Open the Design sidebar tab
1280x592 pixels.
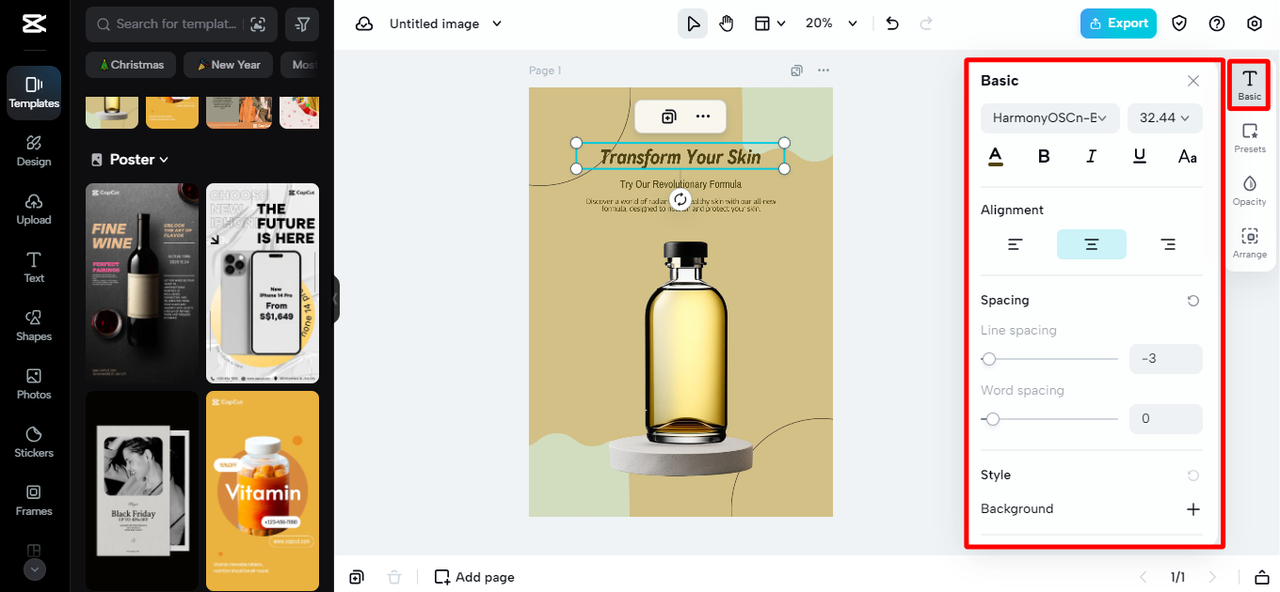[34, 151]
